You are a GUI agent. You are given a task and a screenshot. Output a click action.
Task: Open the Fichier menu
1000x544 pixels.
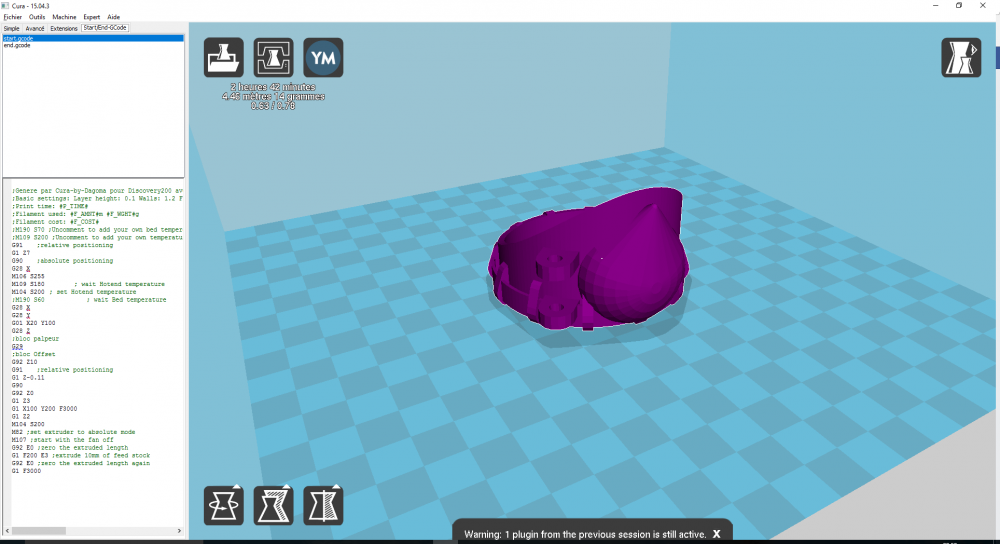[13, 17]
